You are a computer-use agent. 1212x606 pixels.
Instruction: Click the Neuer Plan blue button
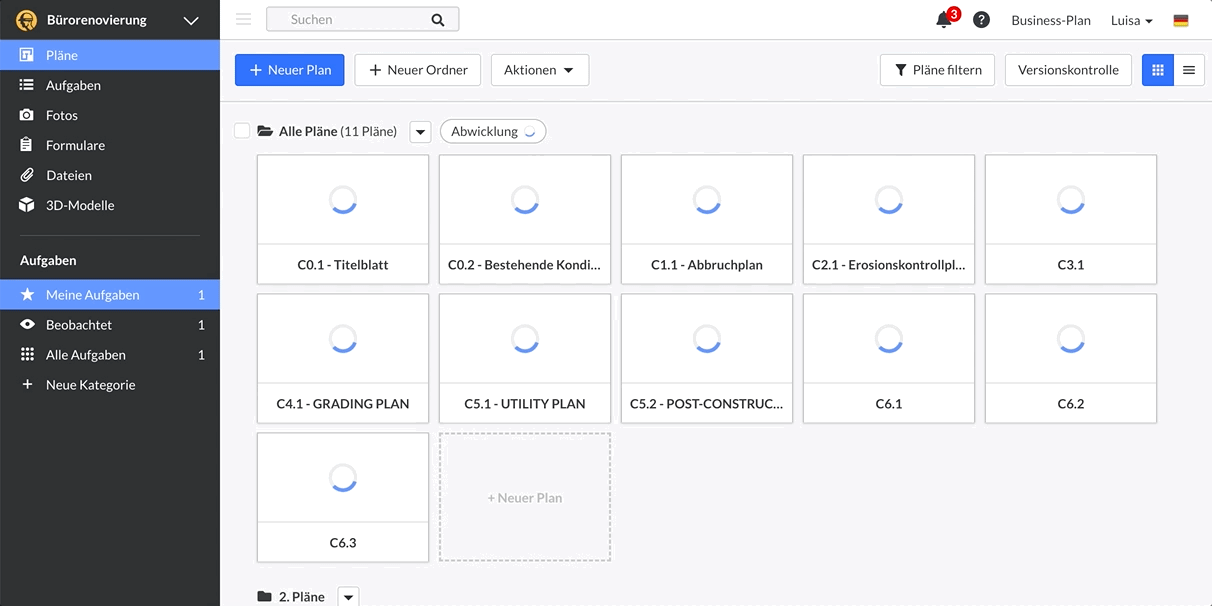click(290, 70)
